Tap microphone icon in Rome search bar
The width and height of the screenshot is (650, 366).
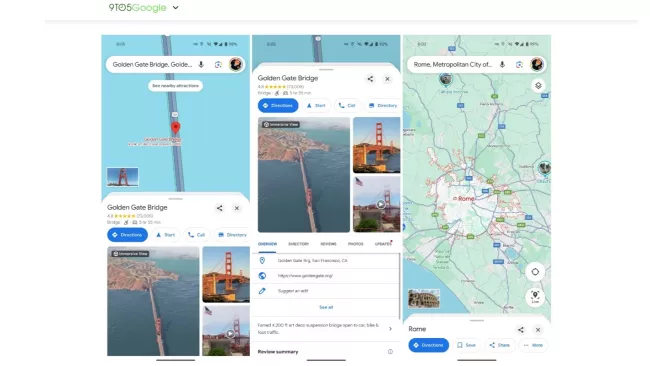click(502, 64)
